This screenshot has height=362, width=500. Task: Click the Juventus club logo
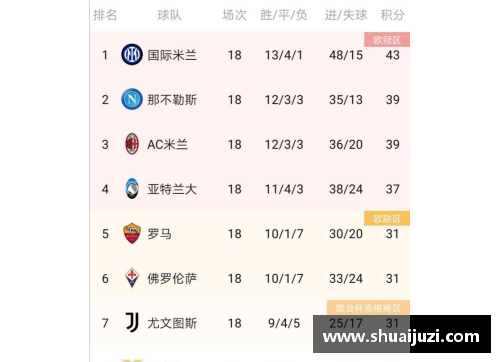(x=132, y=322)
